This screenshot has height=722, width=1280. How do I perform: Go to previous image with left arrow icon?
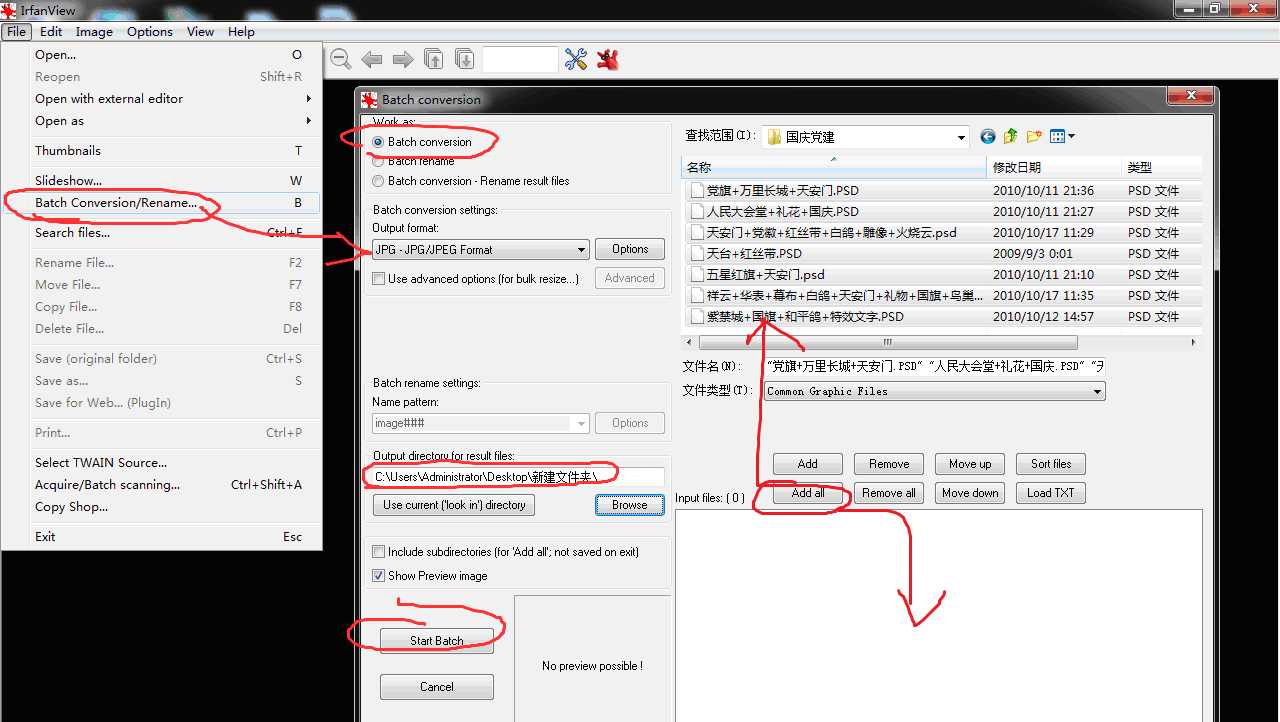tap(372, 60)
